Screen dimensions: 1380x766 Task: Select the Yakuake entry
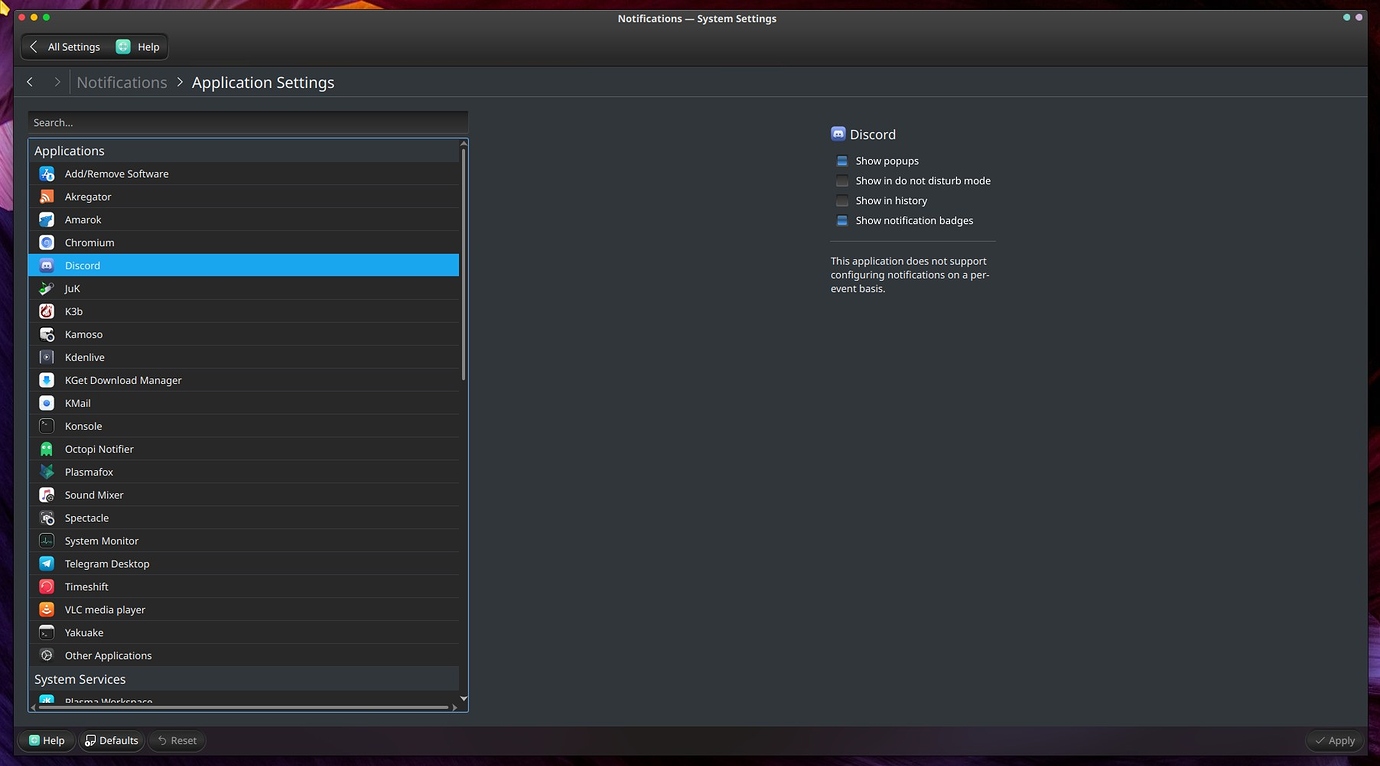click(x=244, y=634)
